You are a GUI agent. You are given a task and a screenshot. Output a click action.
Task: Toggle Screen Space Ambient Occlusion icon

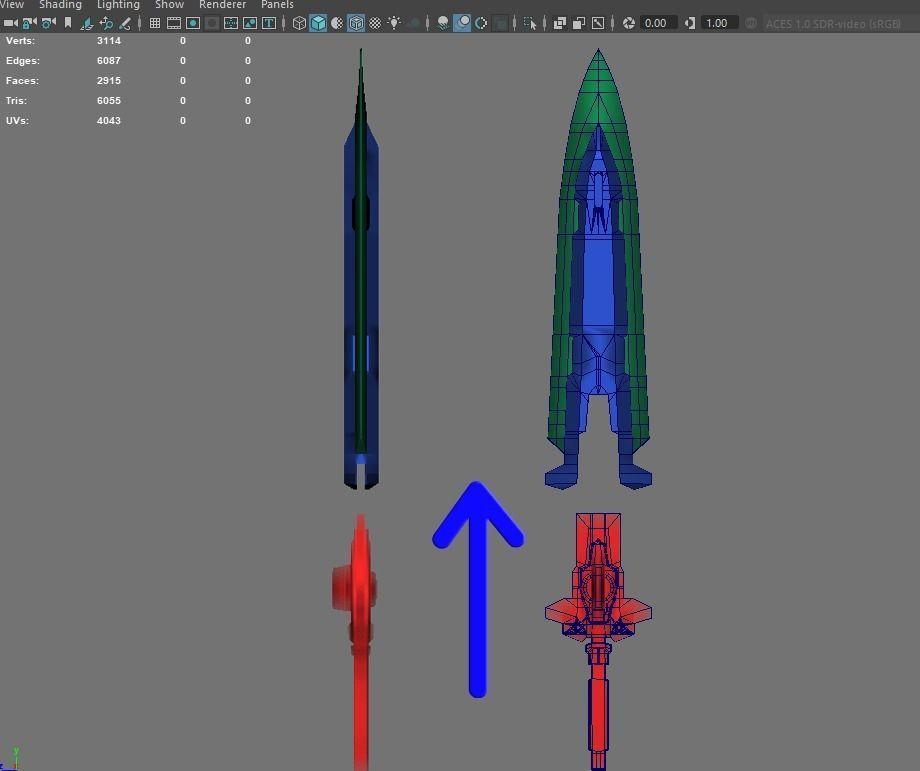[x=443, y=23]
